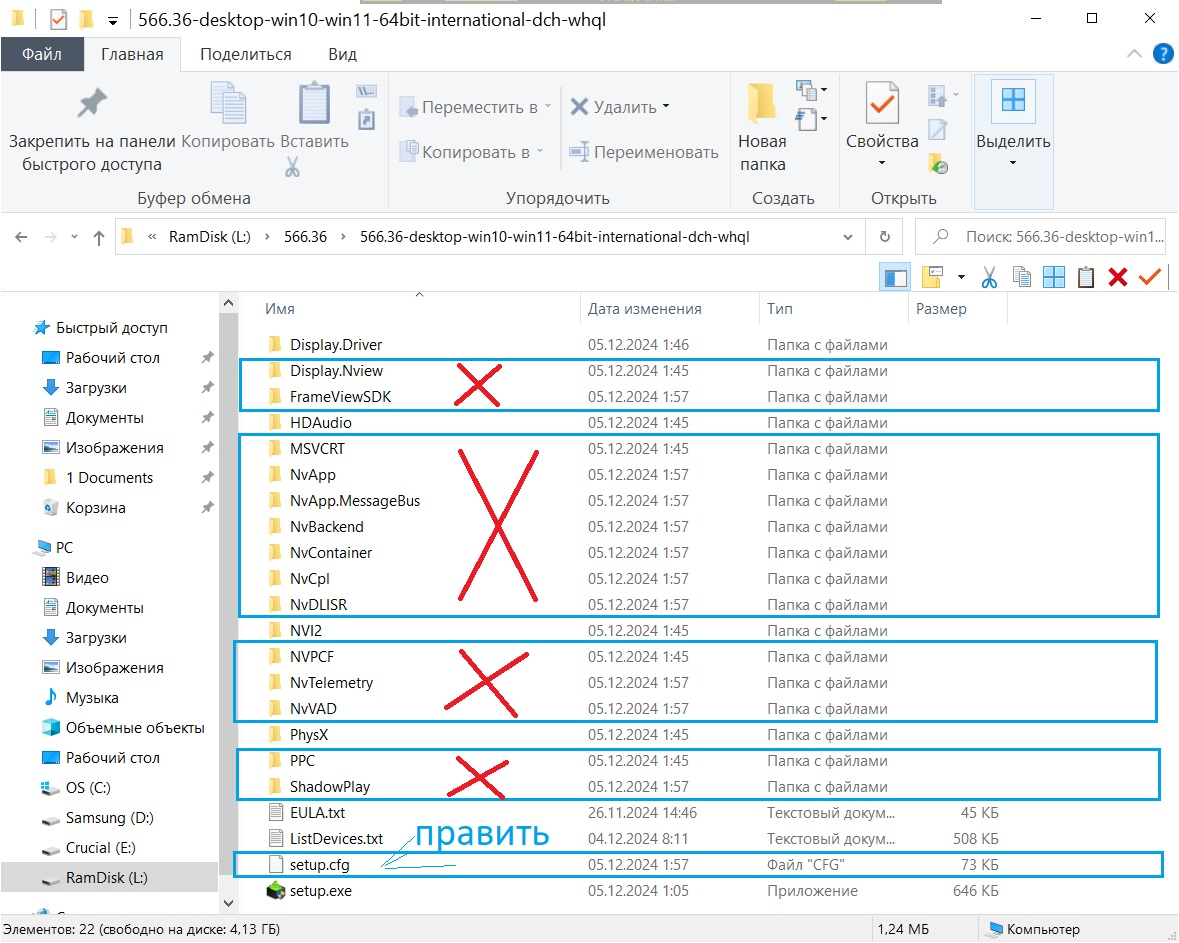Click the Paste shortcut icon in the ribbon
The width and height of the screenshot is (1179, 943).
(366, 120)
